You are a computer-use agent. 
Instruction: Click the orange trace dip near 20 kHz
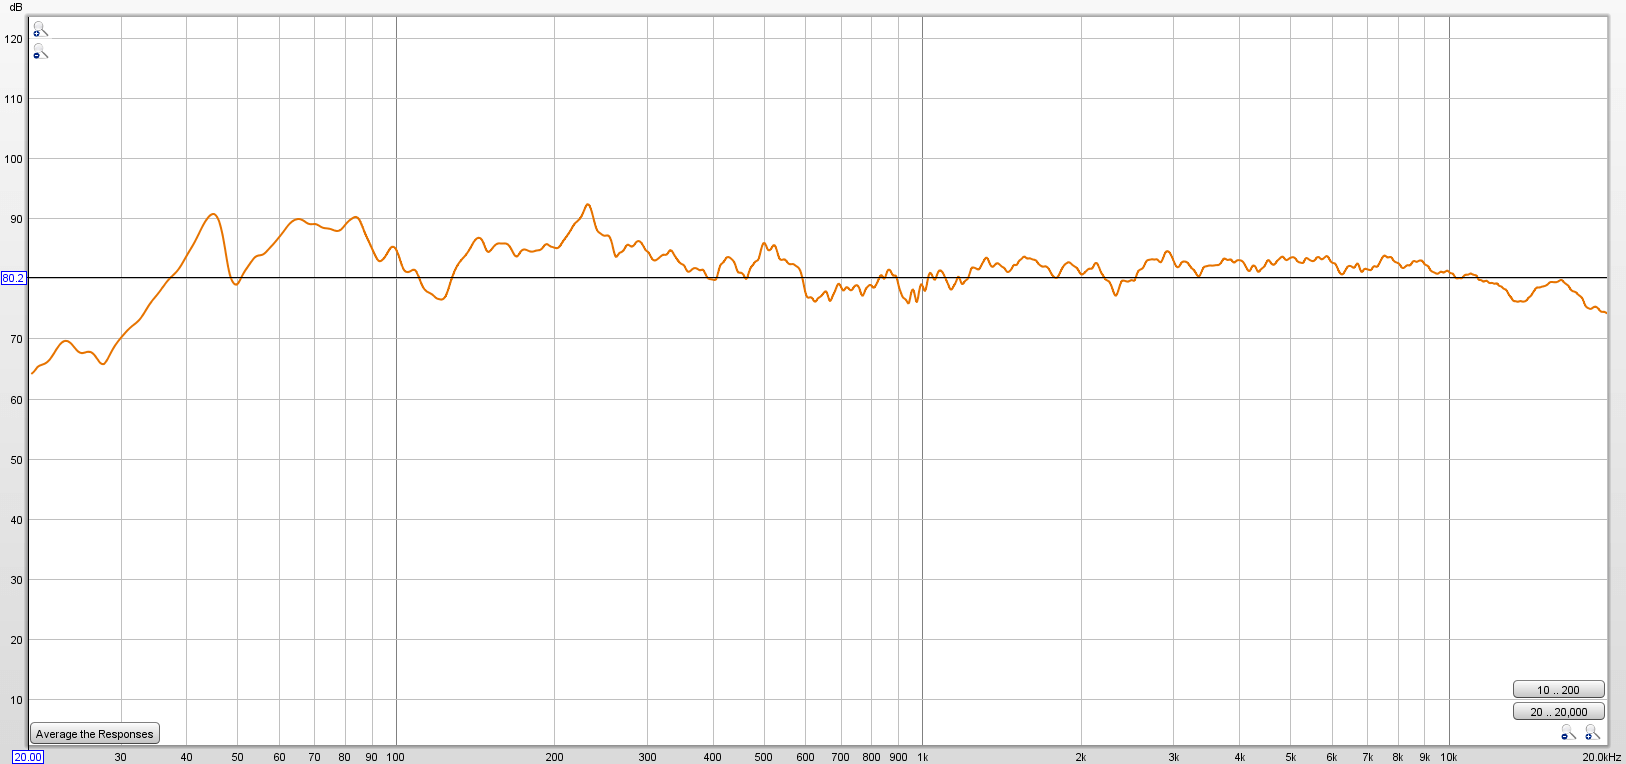pyautogui.click(x=1604, y=313)
